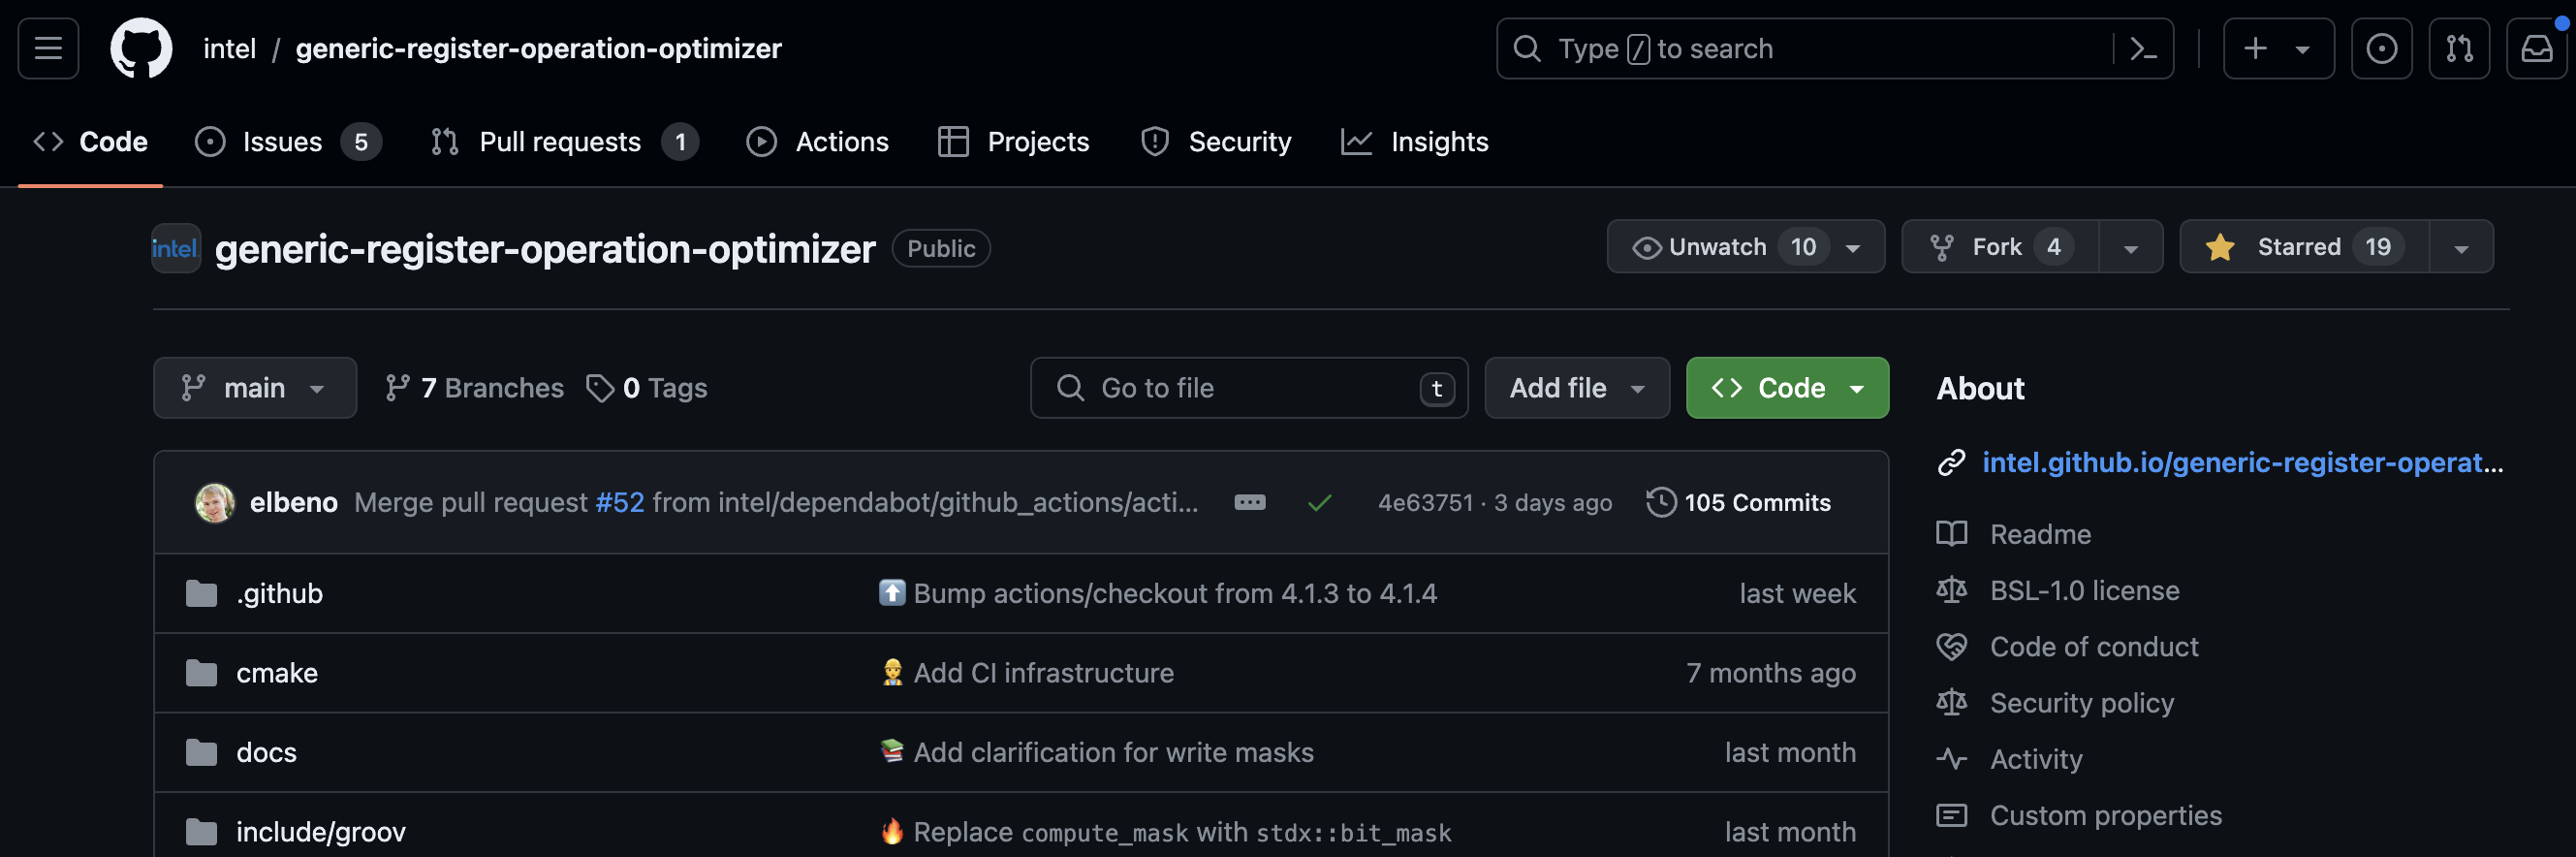Expand the star lists dropdown arrow
Image resolution: width=2576 pixels, height=857 pixels.
point(2461,248)
